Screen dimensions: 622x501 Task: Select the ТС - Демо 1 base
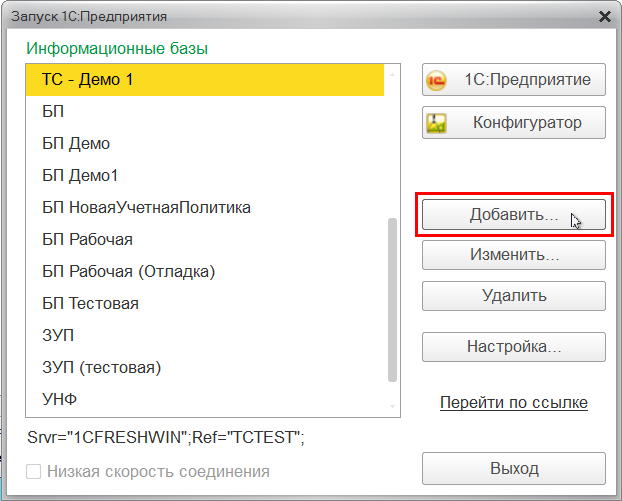coord(205,80)
